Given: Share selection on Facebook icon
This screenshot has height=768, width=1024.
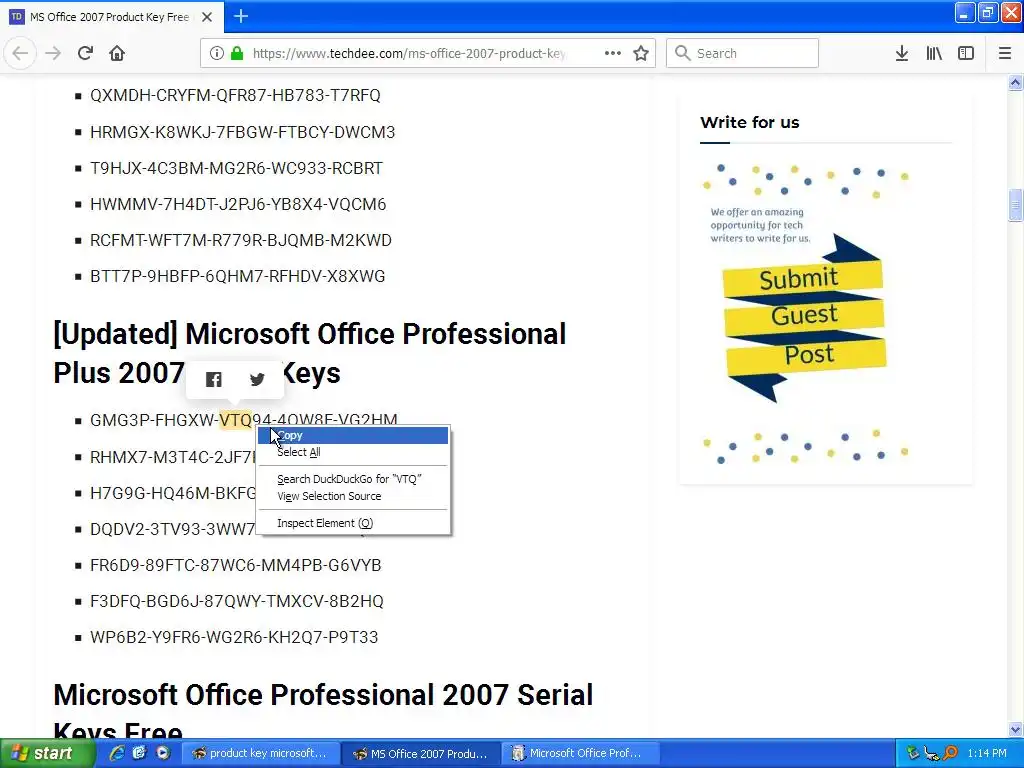Looking at the screenshot, I should 214,379.
